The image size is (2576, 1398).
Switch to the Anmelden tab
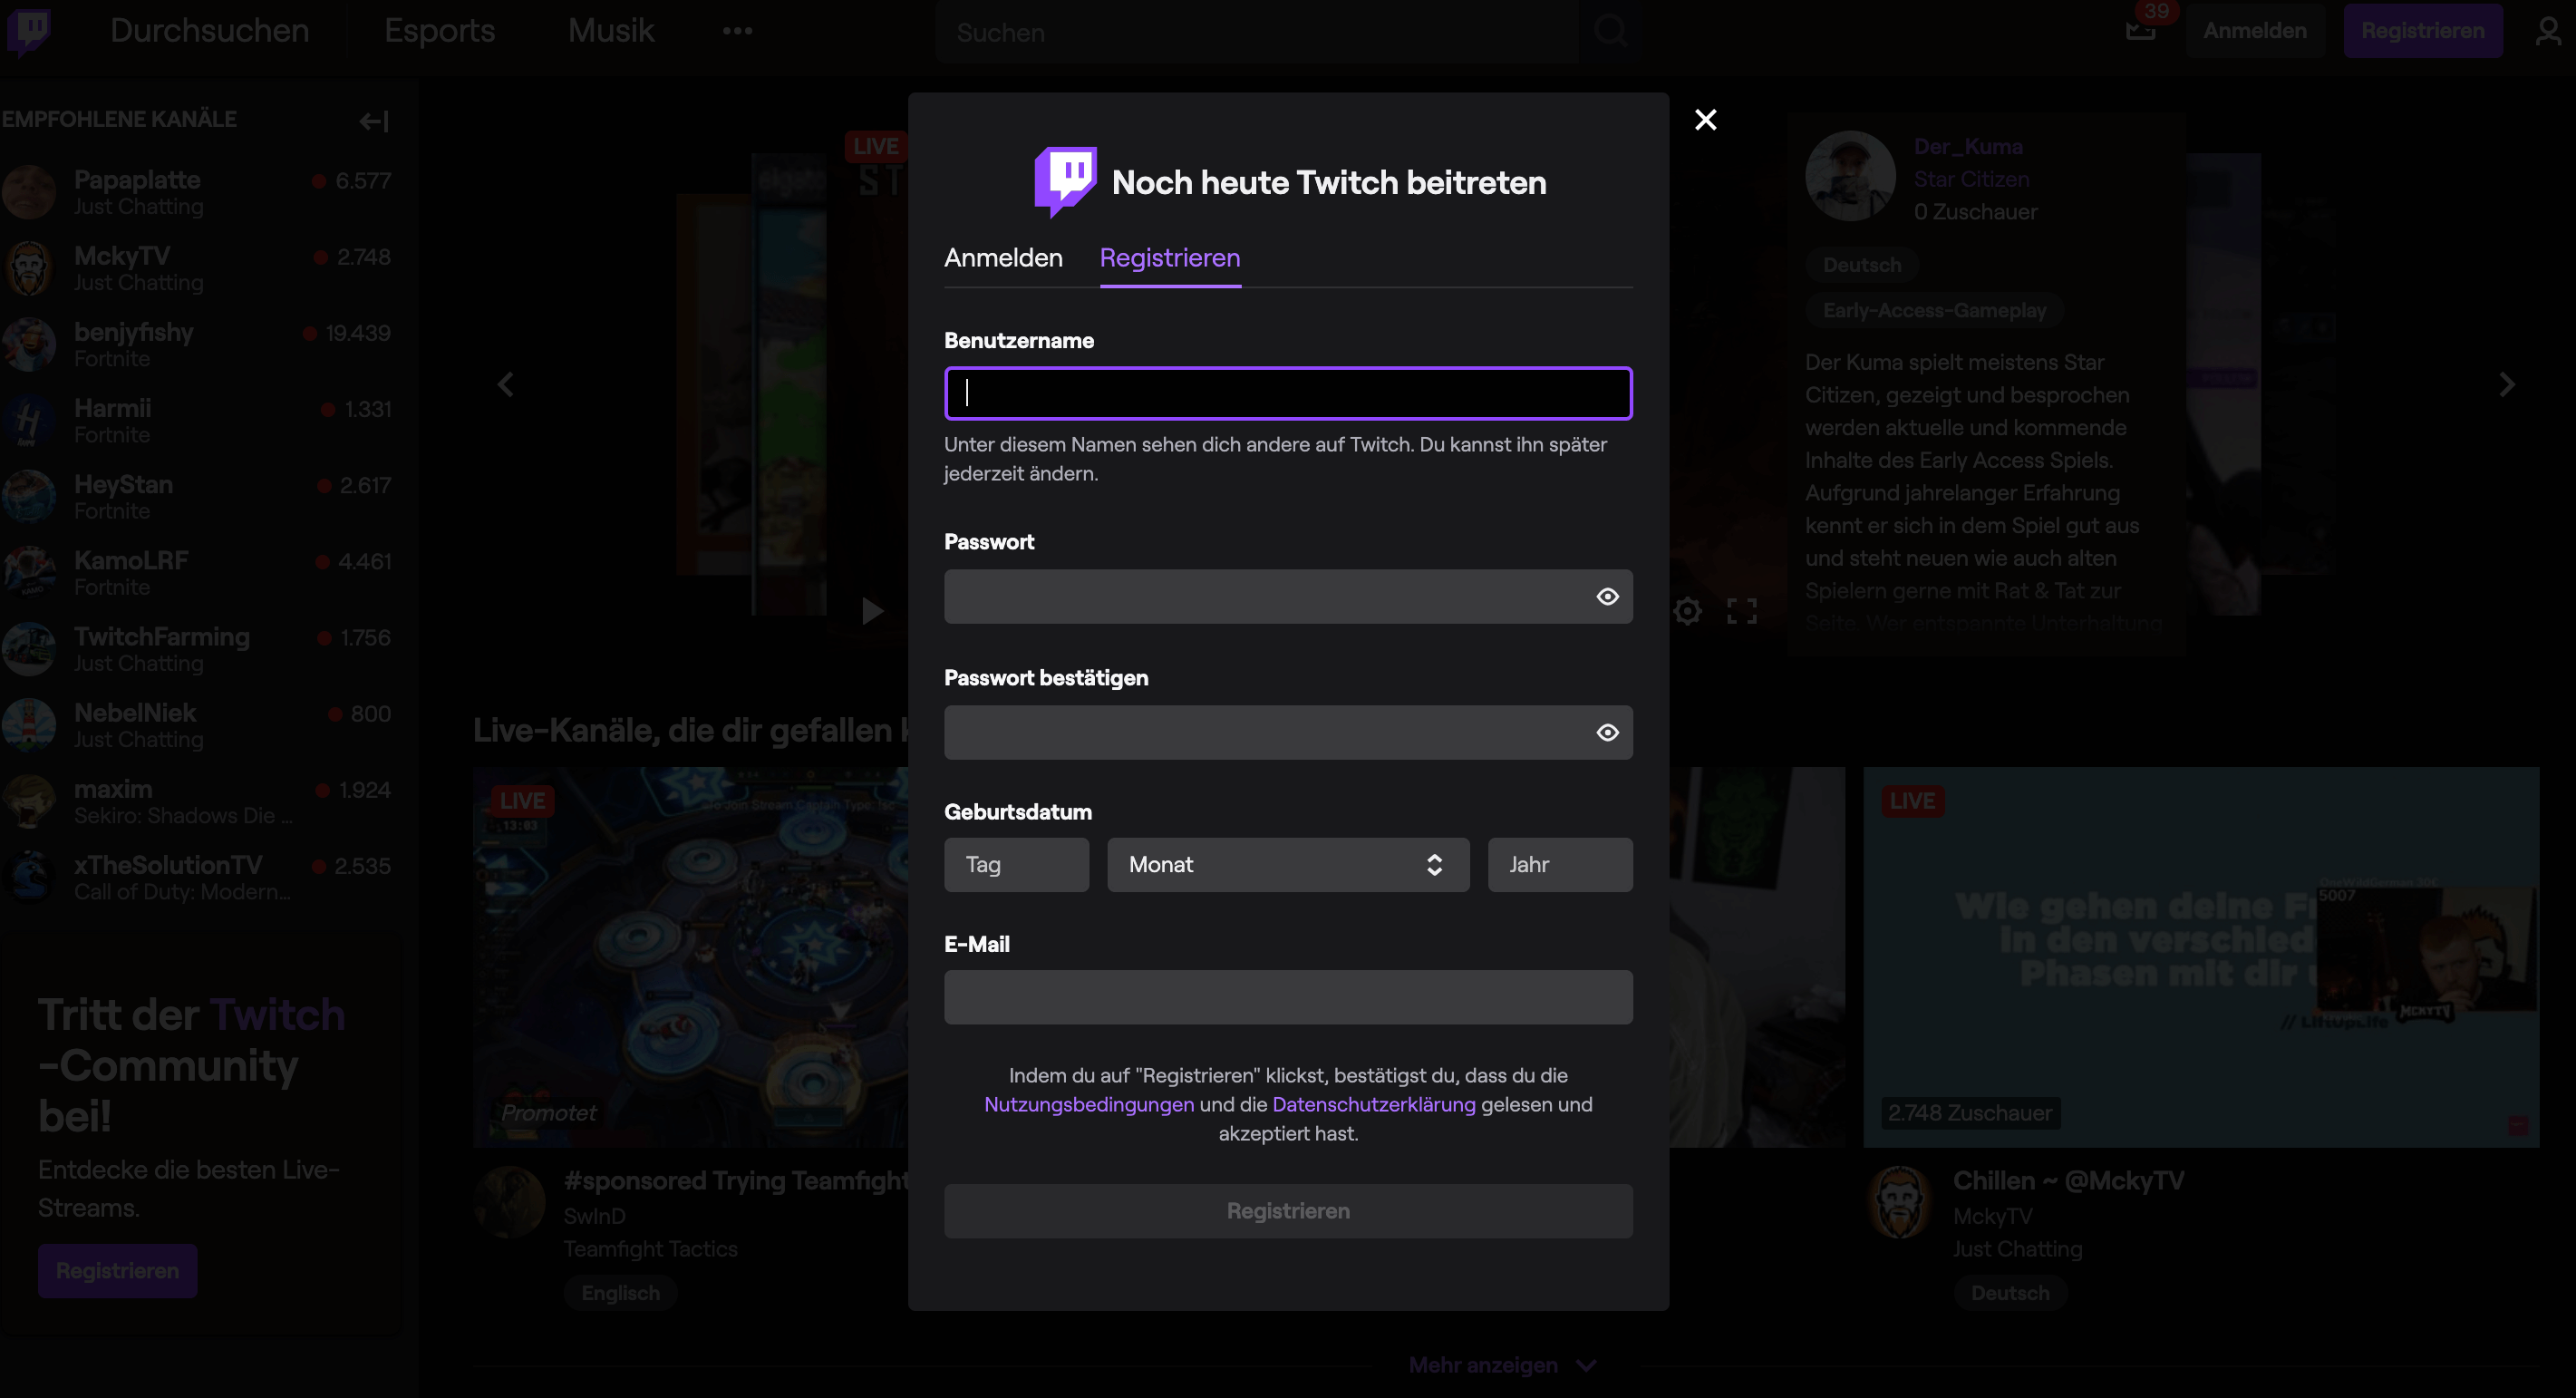click(1003, 258)
